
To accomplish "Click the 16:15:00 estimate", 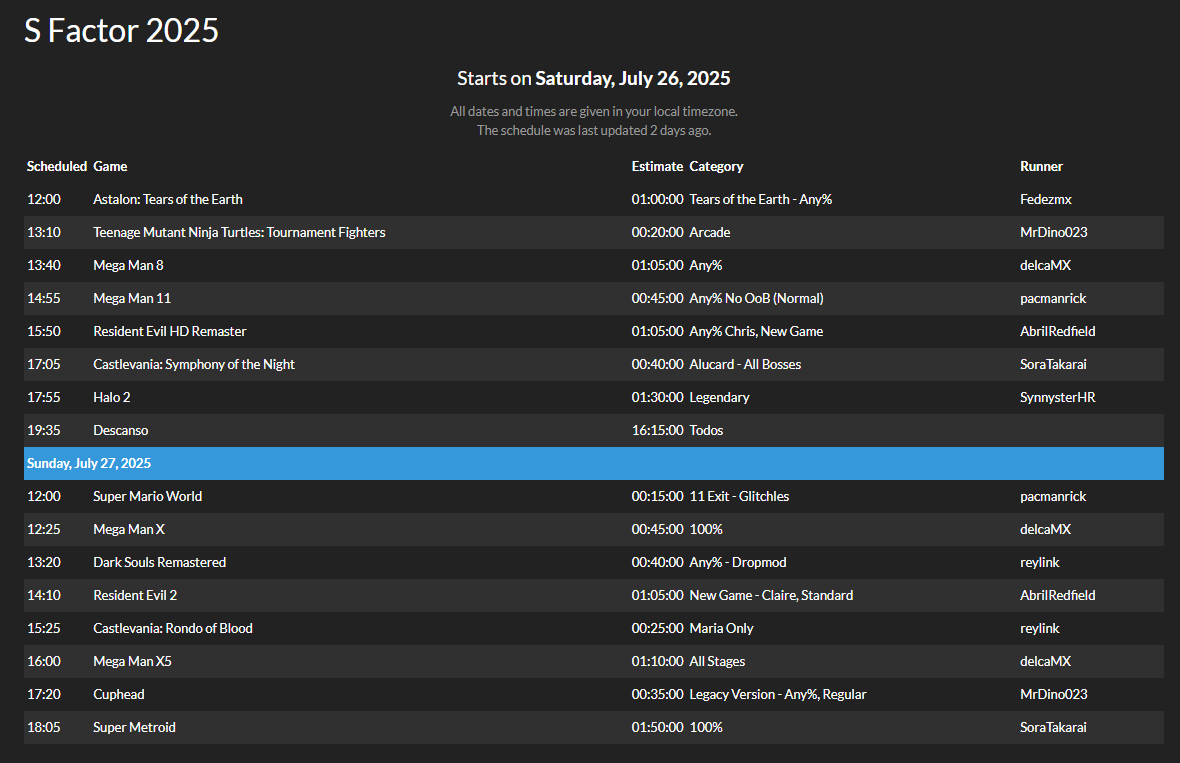I will click(657, 430).
